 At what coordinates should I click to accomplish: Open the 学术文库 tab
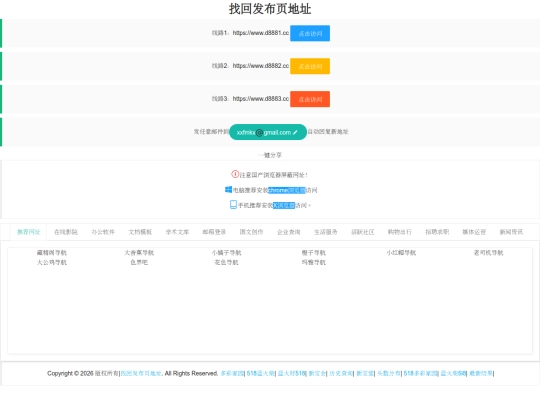177,232
